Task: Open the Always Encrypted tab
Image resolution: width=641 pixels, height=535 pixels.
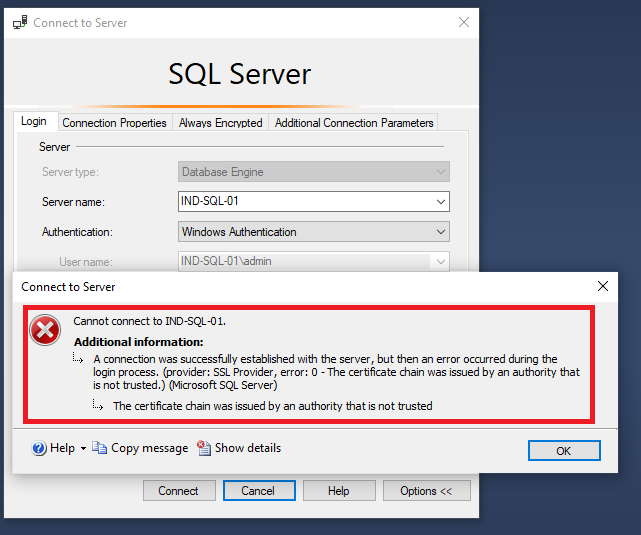Action: coord(220,123)
